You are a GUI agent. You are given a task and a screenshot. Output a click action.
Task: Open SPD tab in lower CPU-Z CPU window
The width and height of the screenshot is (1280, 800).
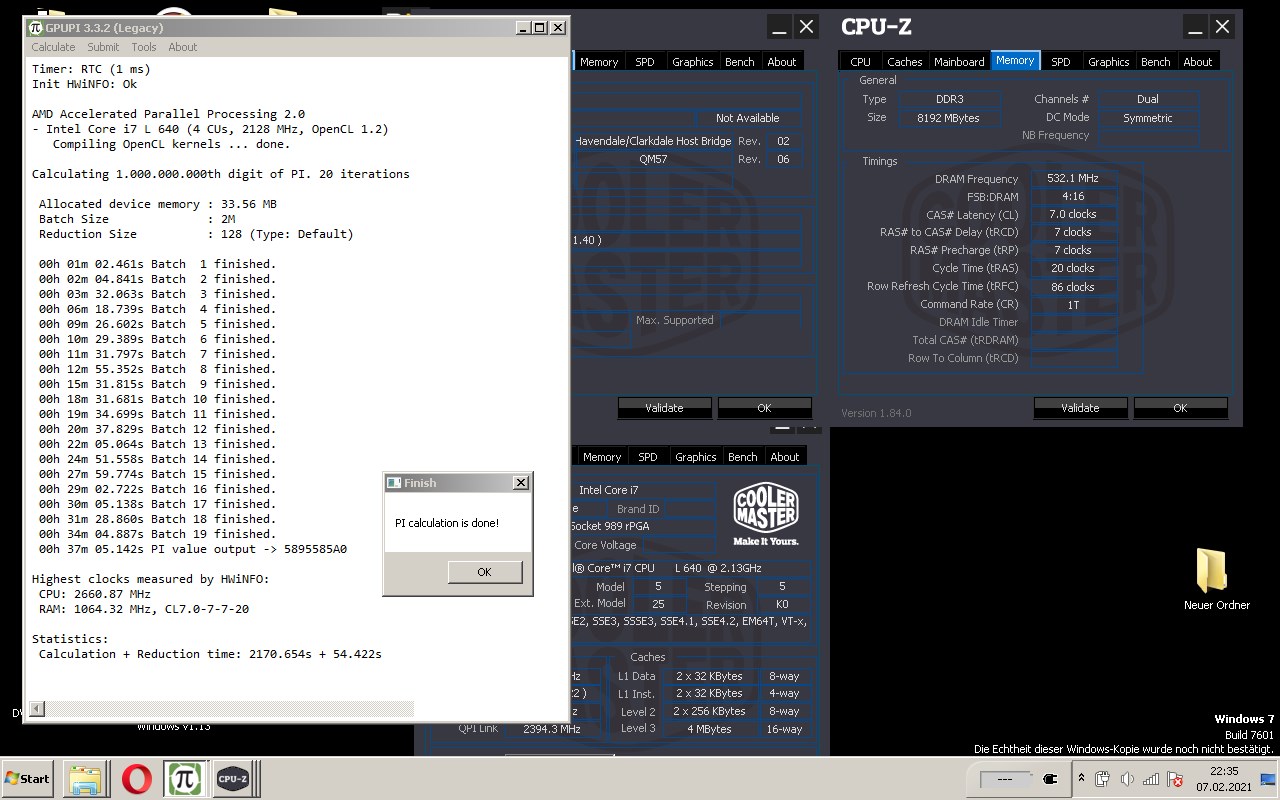point(648,456)
